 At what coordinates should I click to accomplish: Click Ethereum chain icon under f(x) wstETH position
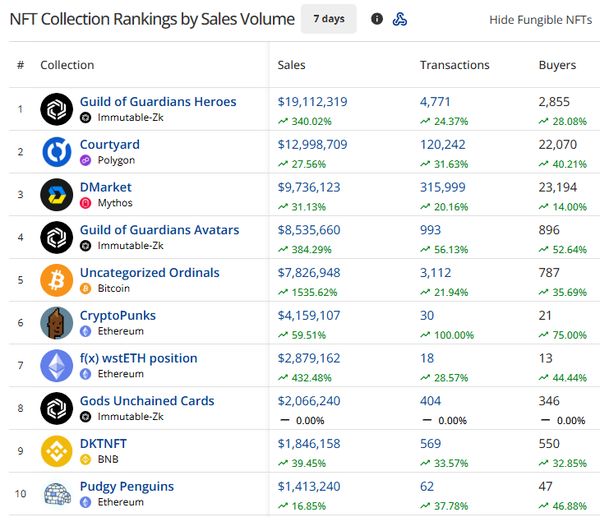85,374
